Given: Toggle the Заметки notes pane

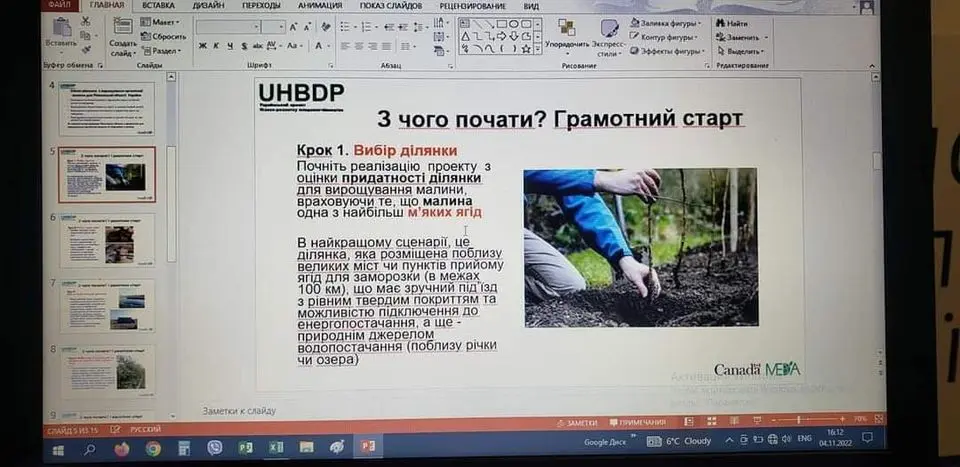Looking at the screenshot, I should 577,423.
